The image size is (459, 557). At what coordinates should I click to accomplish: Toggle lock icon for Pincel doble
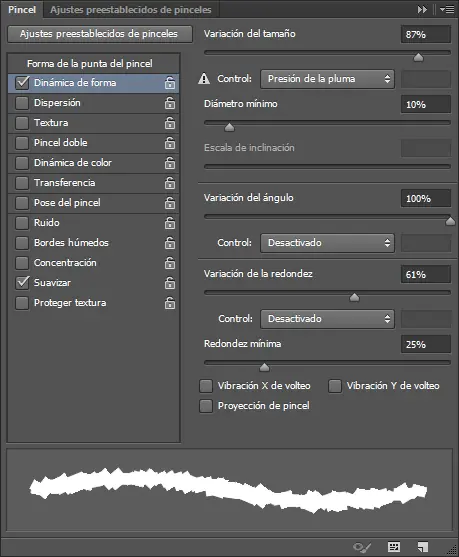(170, 143)
